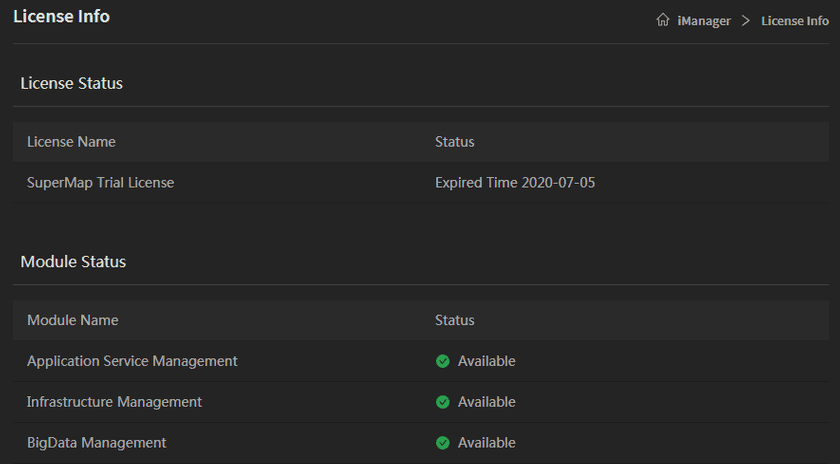840x464 pixels.
Task: Click the Module Name column header
Action: tap(72, 320)
